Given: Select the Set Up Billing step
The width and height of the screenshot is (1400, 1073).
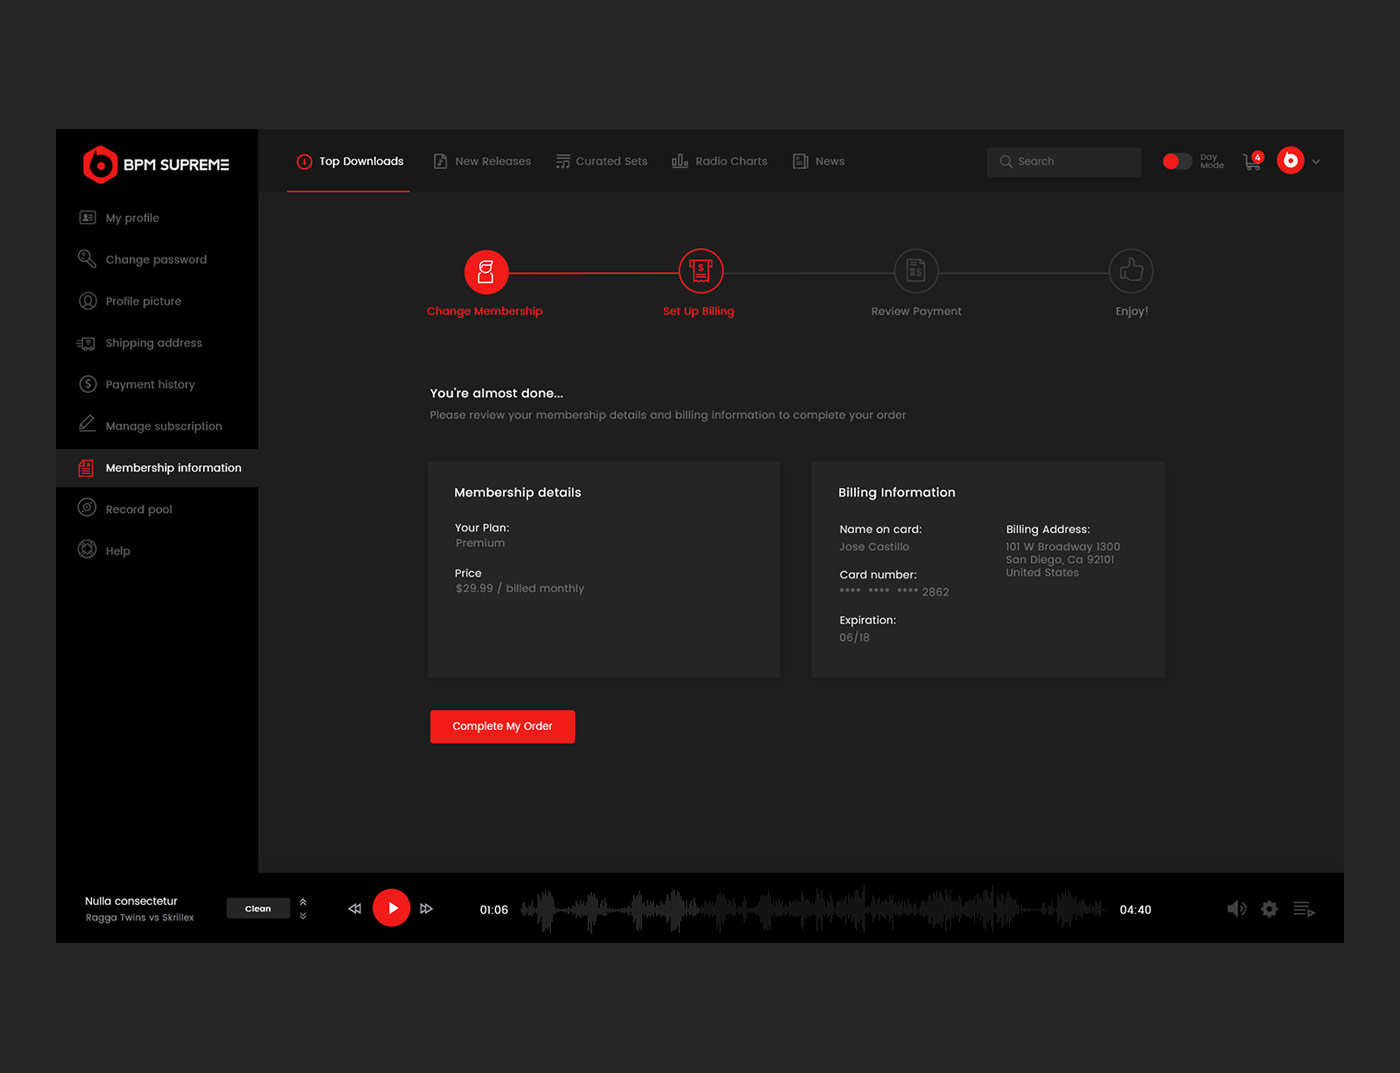Looking at the screenshot, I should [699, 270].
